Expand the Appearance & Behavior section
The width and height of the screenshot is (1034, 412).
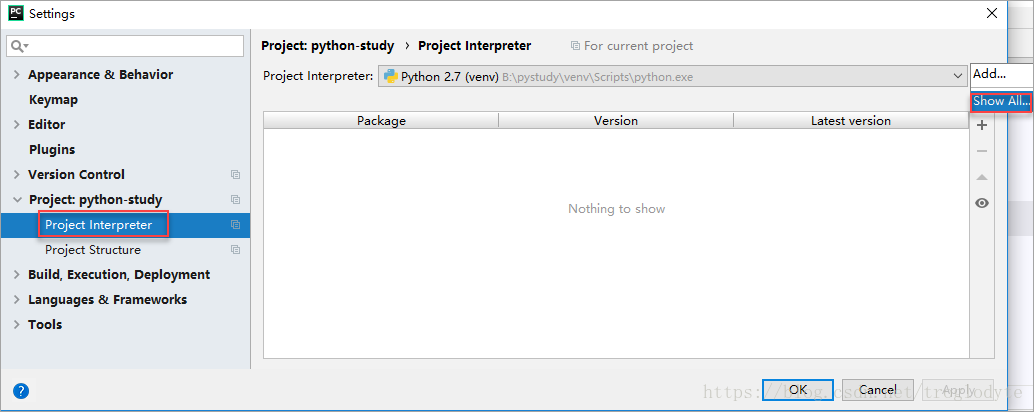(x=17, y=74)
